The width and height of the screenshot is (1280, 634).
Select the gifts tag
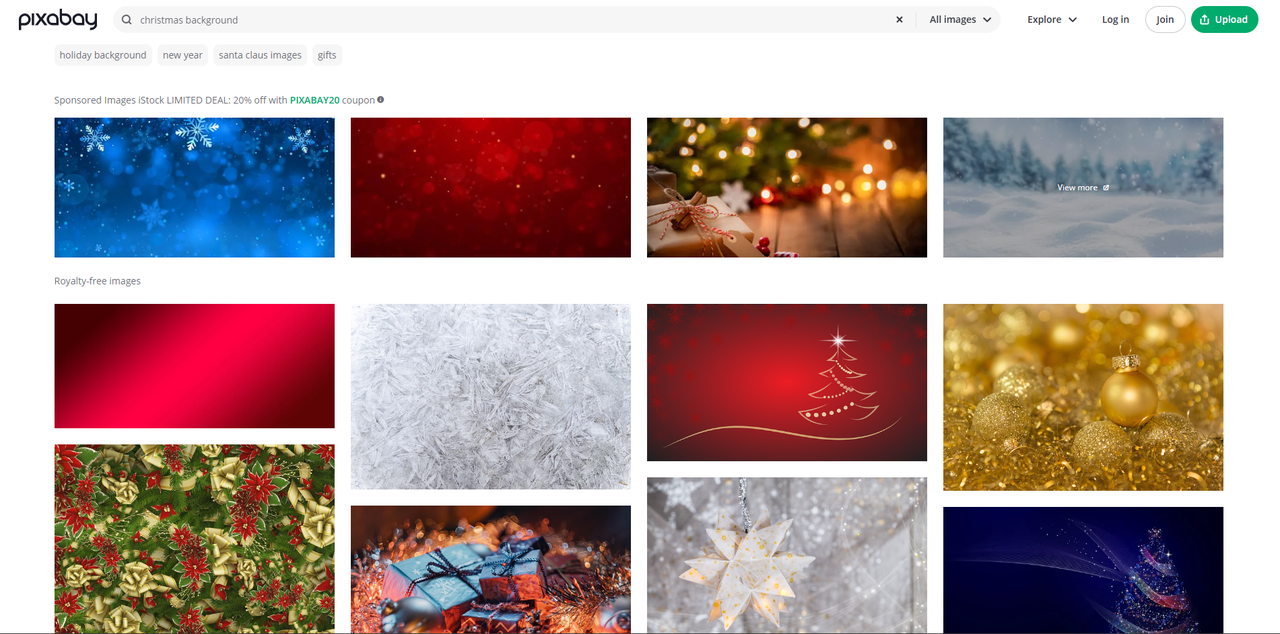(x=327, y=55)
